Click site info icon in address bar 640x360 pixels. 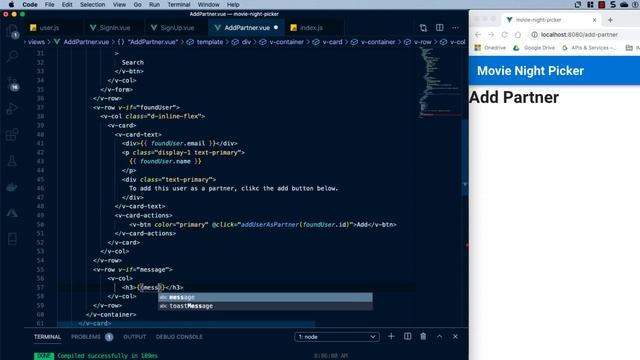coord(534,35)
